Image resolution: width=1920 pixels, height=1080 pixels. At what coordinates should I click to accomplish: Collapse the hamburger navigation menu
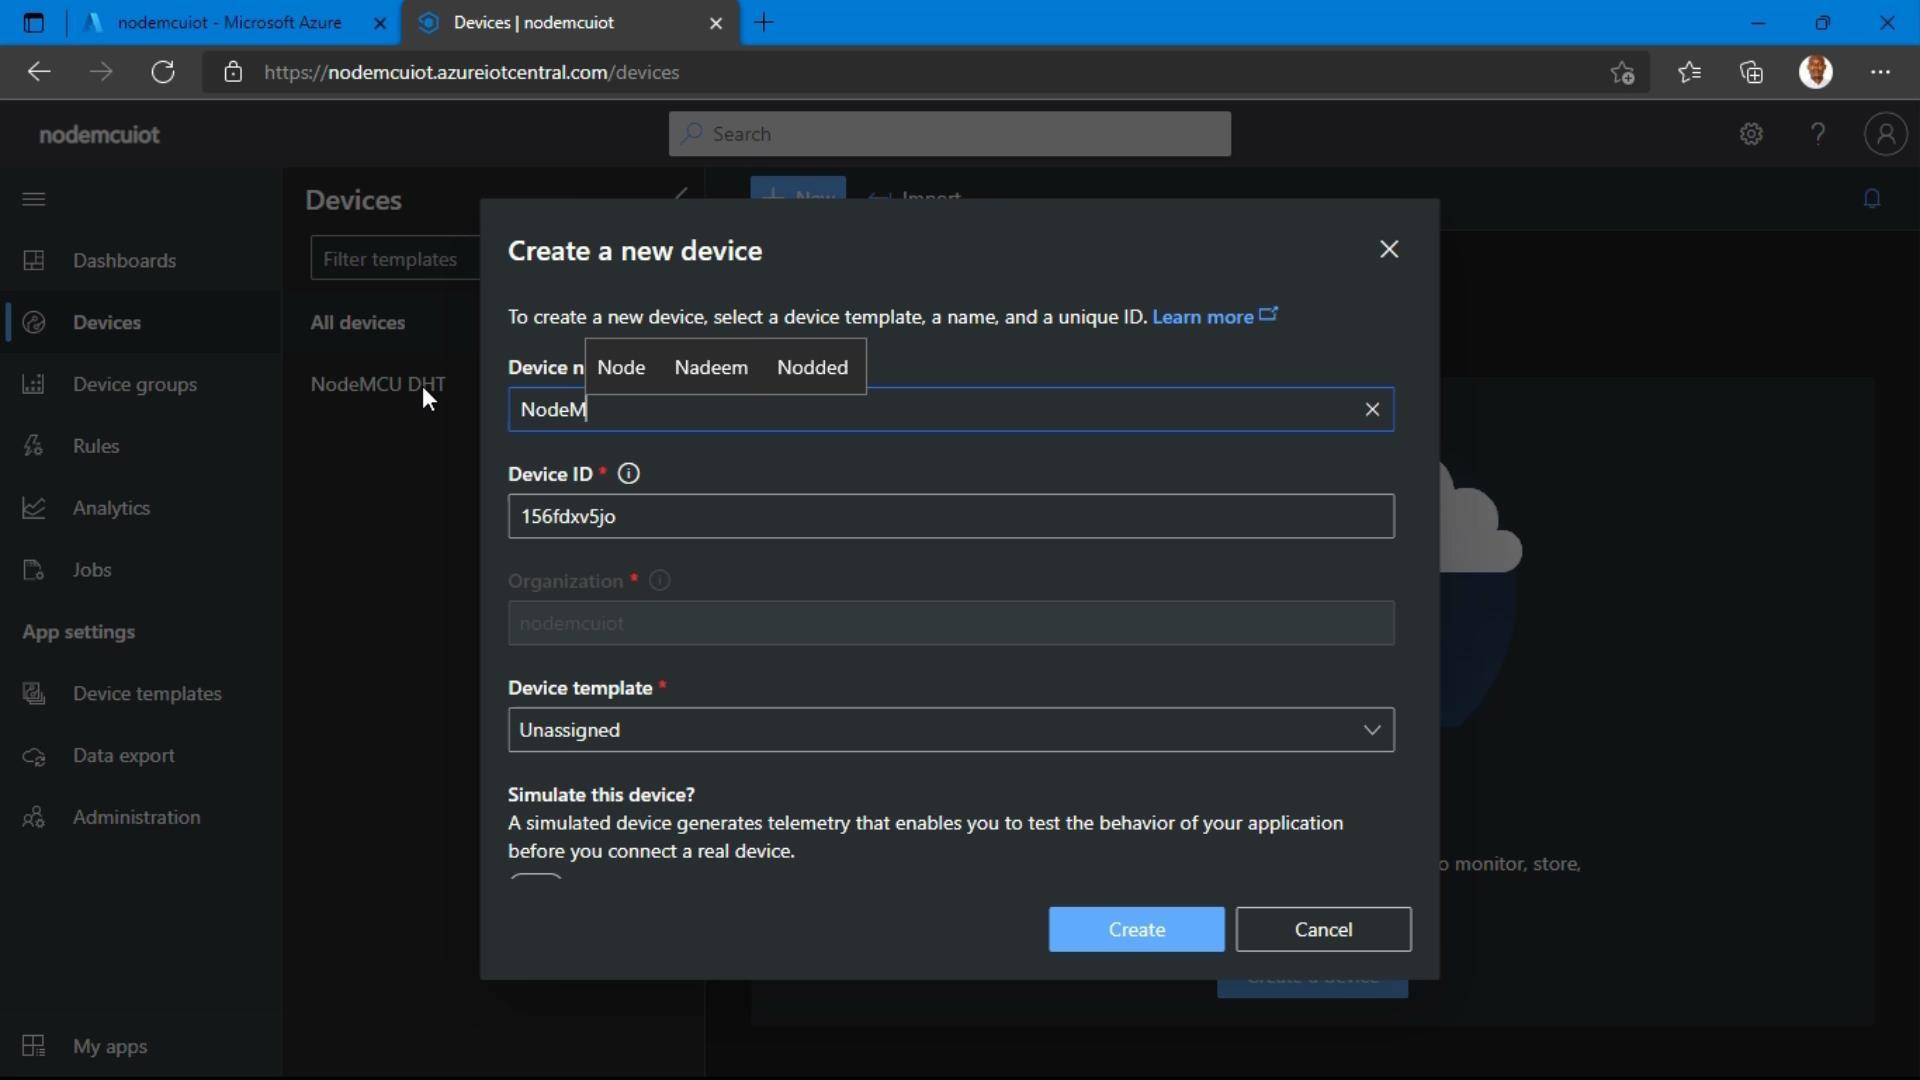point(34,199)
